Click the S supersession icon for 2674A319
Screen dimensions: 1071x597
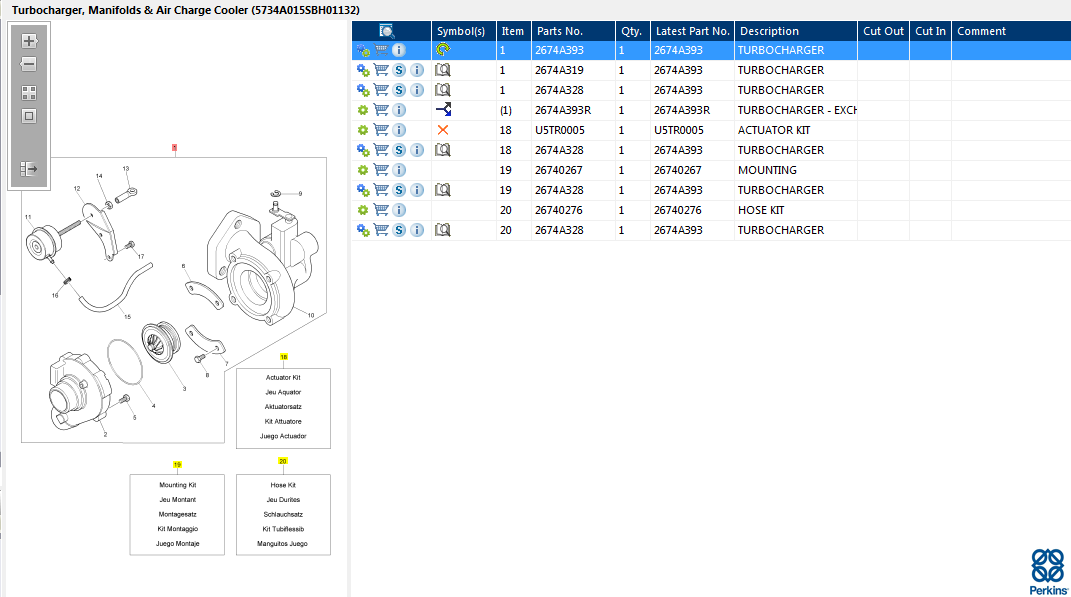[x=399, y=70]
